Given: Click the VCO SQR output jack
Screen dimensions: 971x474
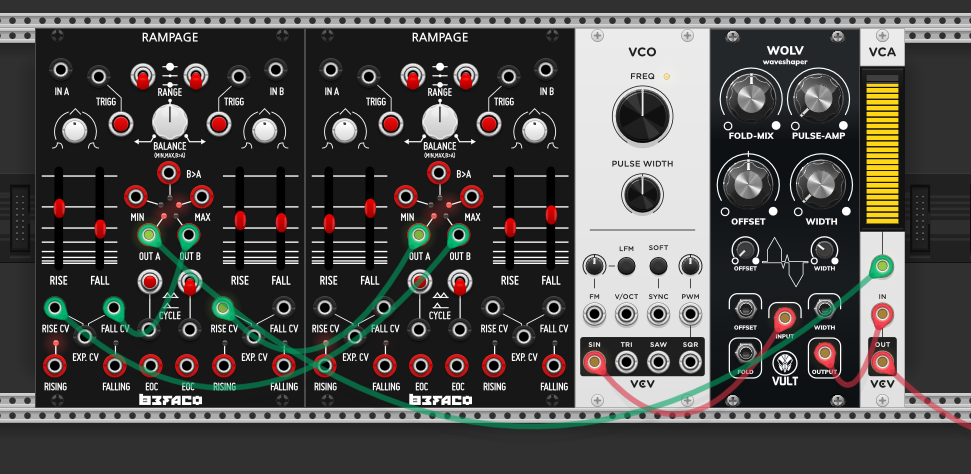Looking at the screenshot, I should pos(690,361).
